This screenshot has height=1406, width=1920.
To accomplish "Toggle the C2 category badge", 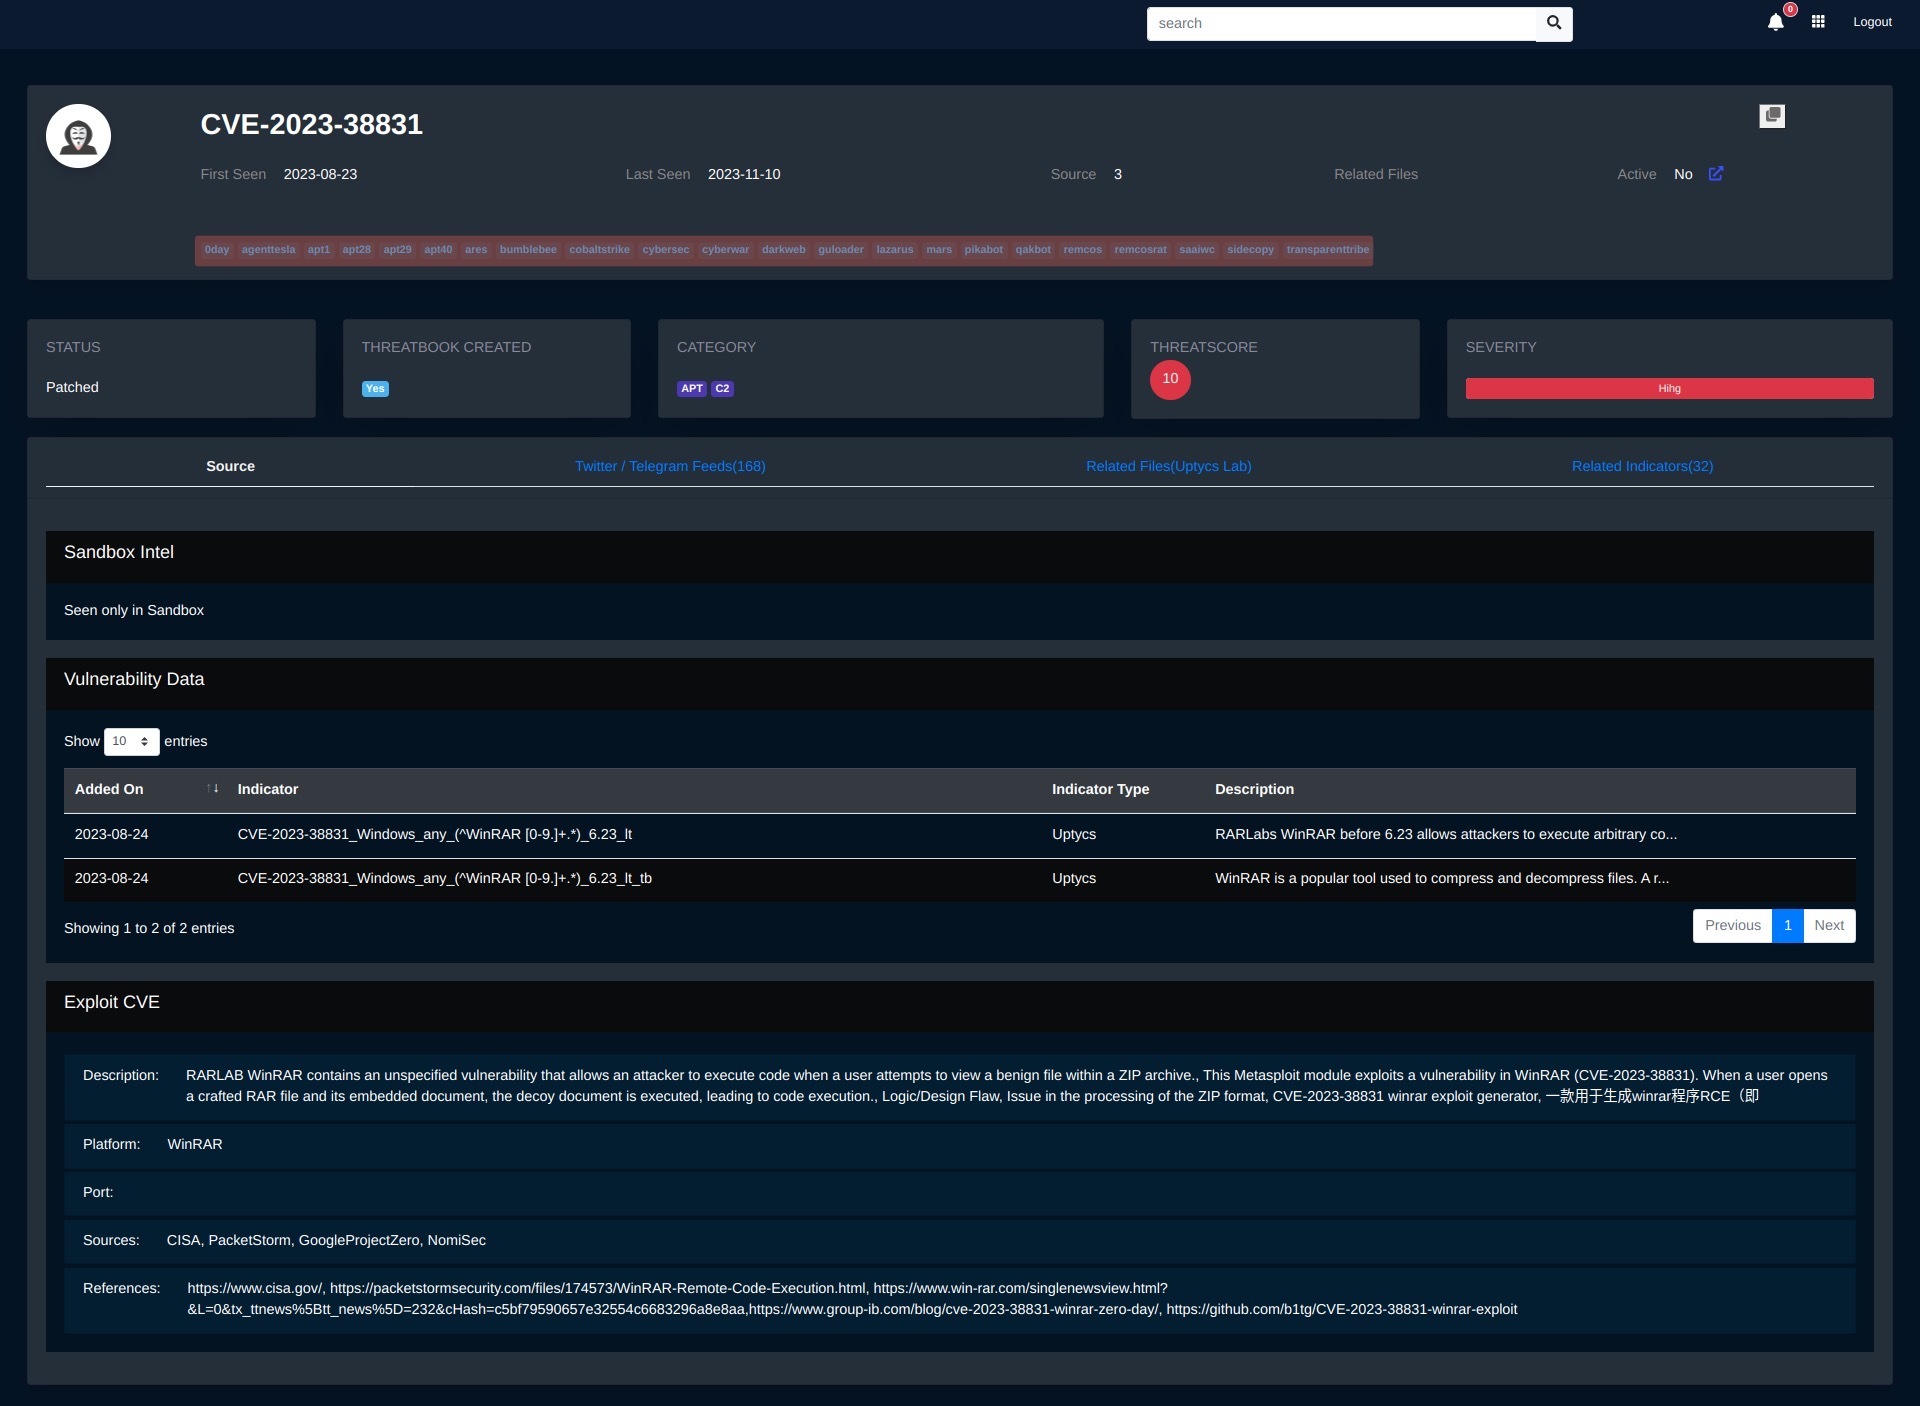I will coord(723,388).
